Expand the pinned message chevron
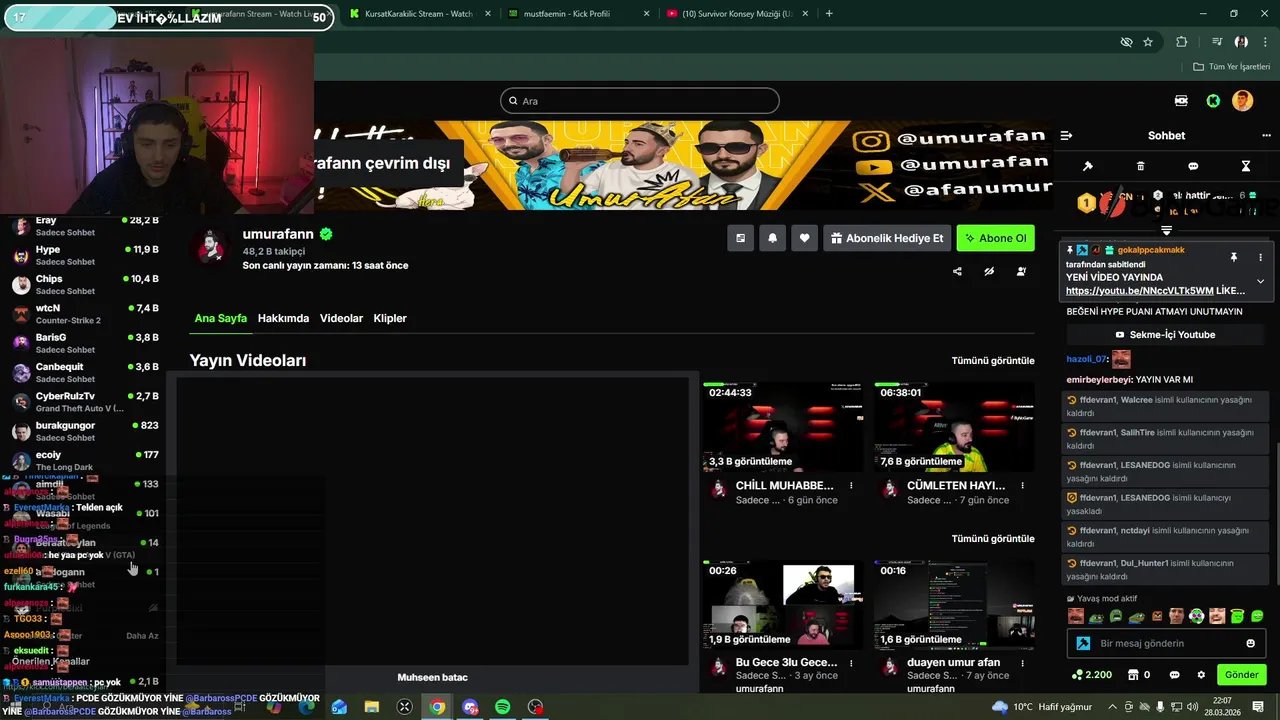The image size is (1280, 720). pos(1260,282)
